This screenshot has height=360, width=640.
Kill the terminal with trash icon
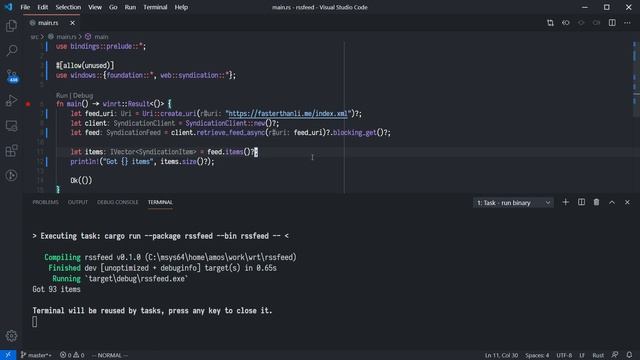[596, 202]
